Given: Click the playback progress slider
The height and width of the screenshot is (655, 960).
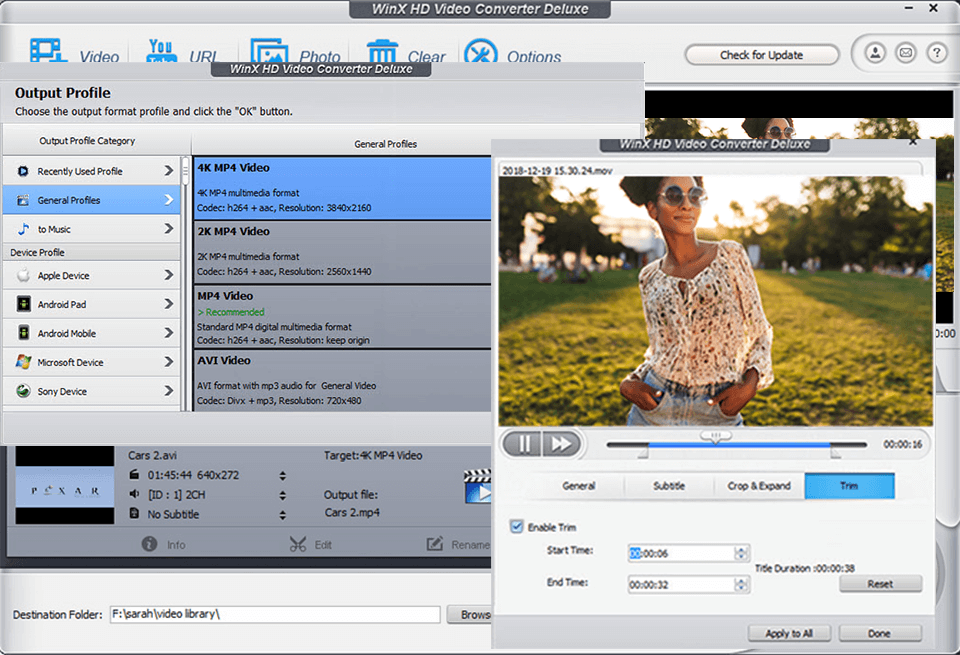Looking at the screenshot, I should (x=716, y=443).
